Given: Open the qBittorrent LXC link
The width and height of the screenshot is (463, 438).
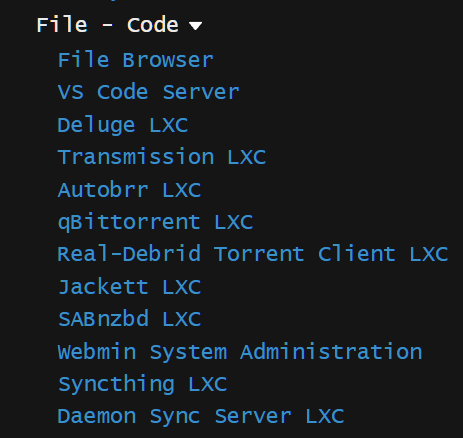Looking at the screenshot, I should 155,222.
